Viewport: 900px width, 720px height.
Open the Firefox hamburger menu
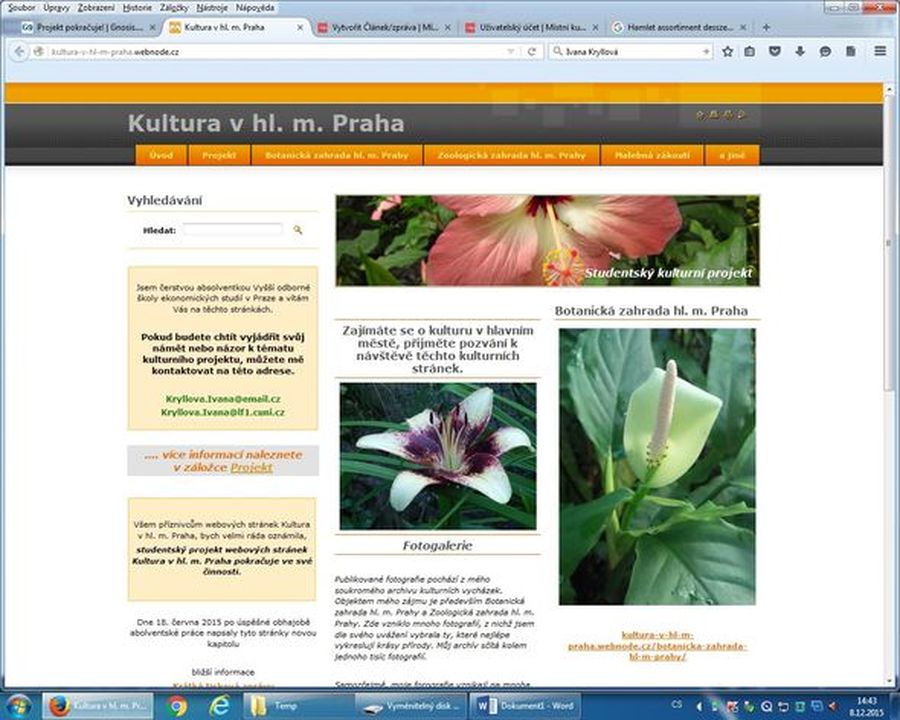tap(880, 52)
